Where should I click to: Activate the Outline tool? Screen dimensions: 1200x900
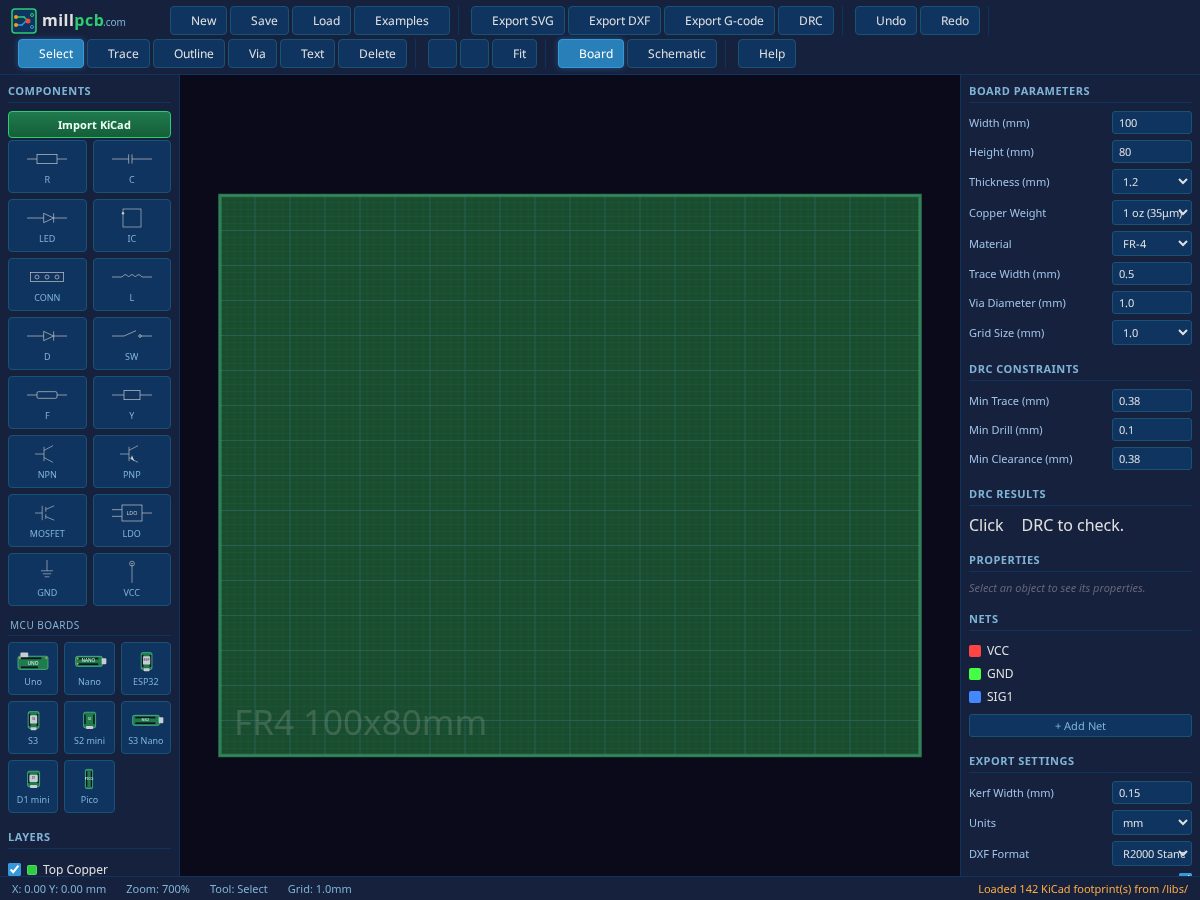189,54
